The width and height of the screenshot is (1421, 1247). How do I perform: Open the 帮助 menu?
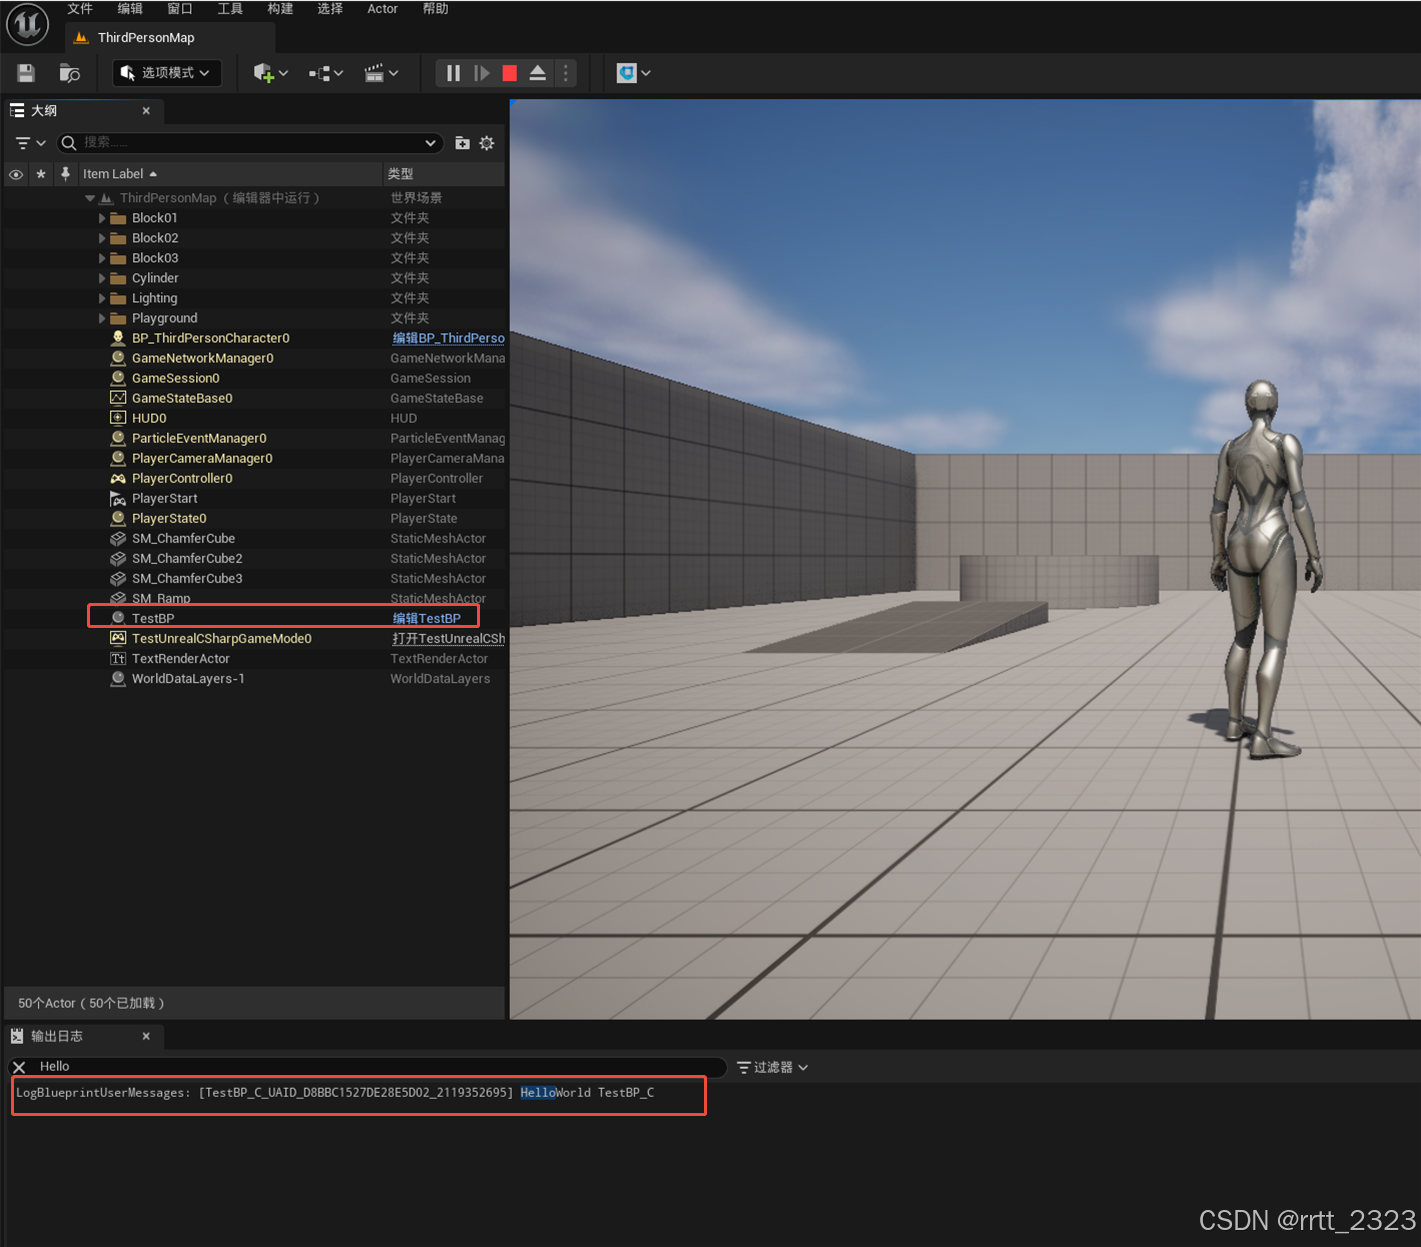(435, 9)
